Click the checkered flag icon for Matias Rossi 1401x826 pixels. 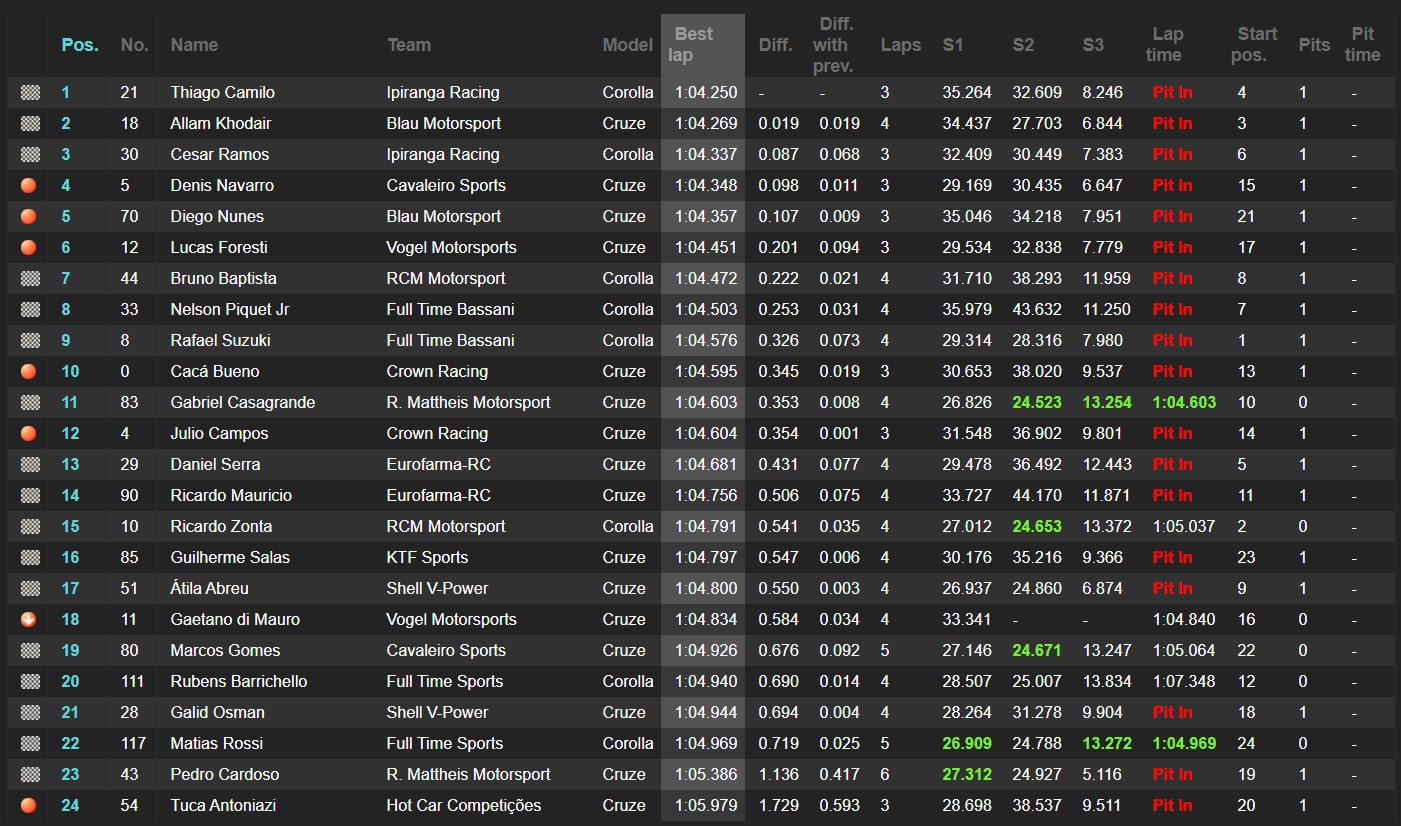click(30, 743)
